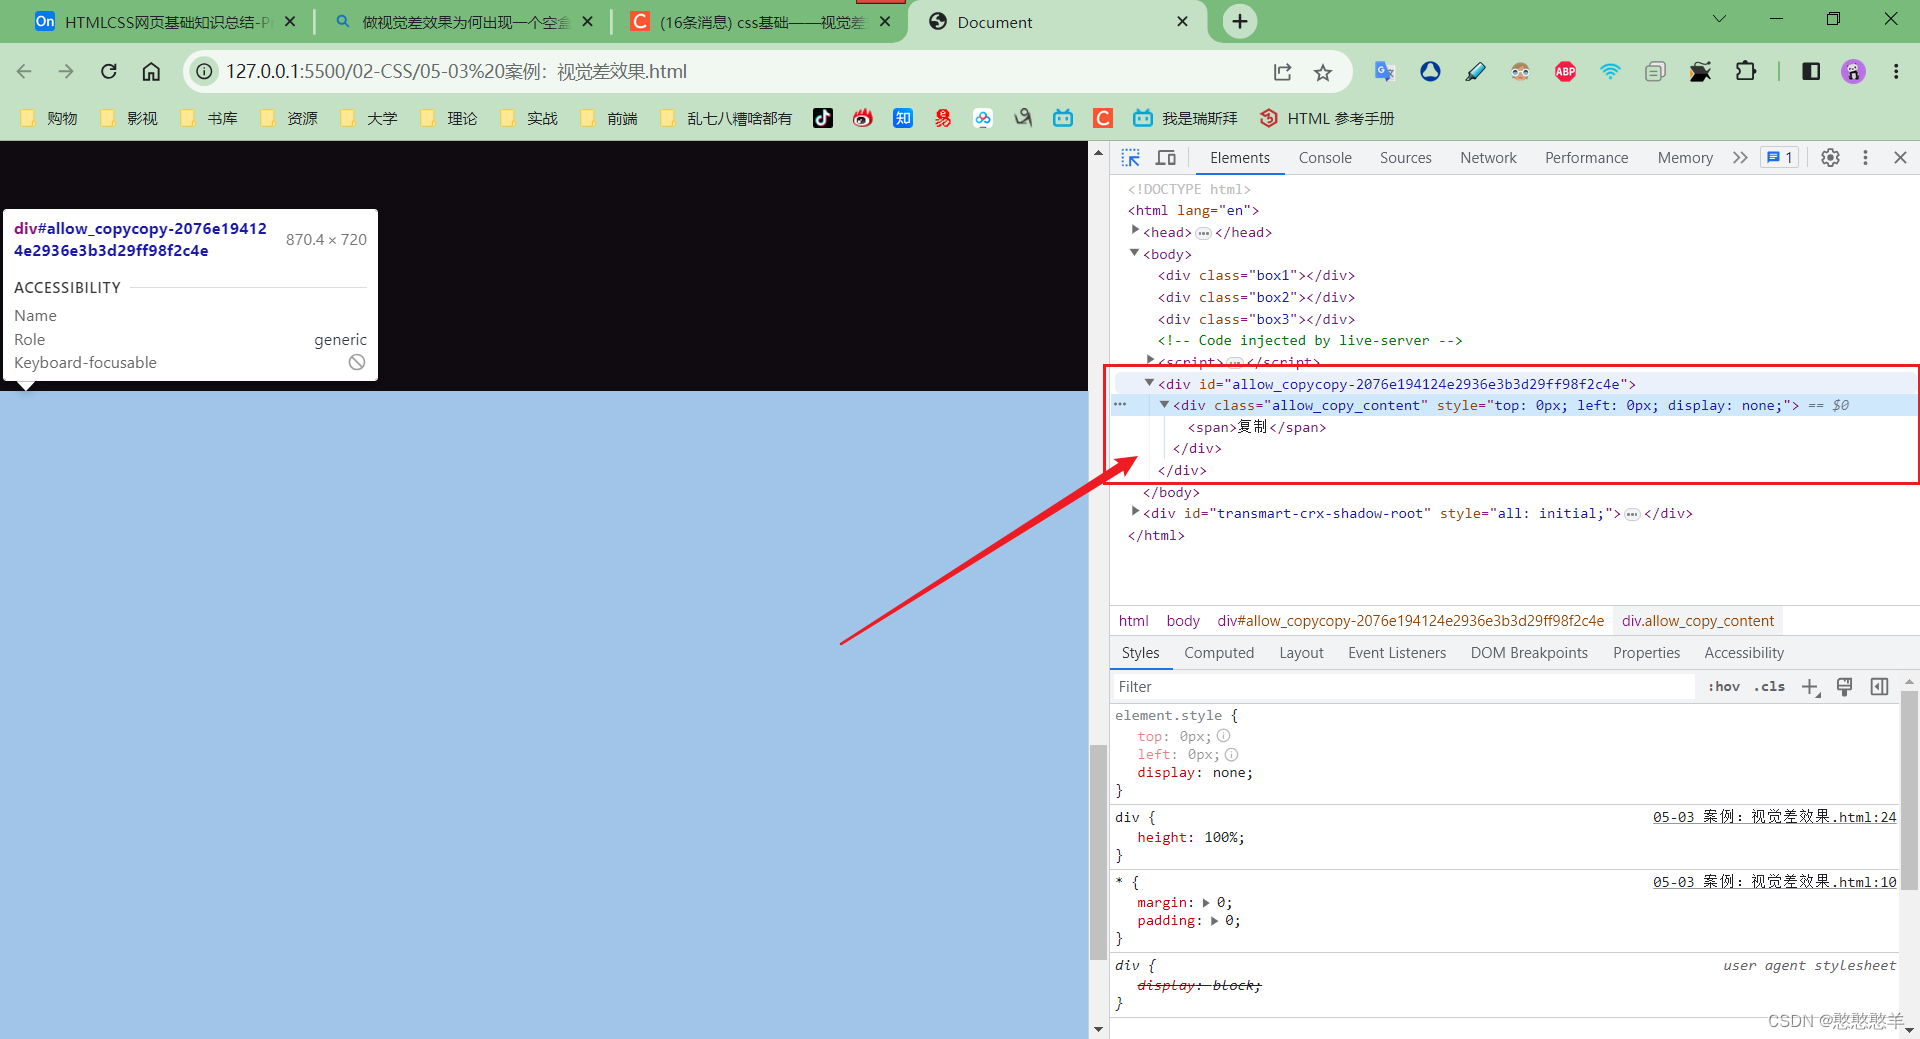Viewport: 1920px width, 1039px height.
Task: Click the html breadcrumb
Action: [1133, 621]
